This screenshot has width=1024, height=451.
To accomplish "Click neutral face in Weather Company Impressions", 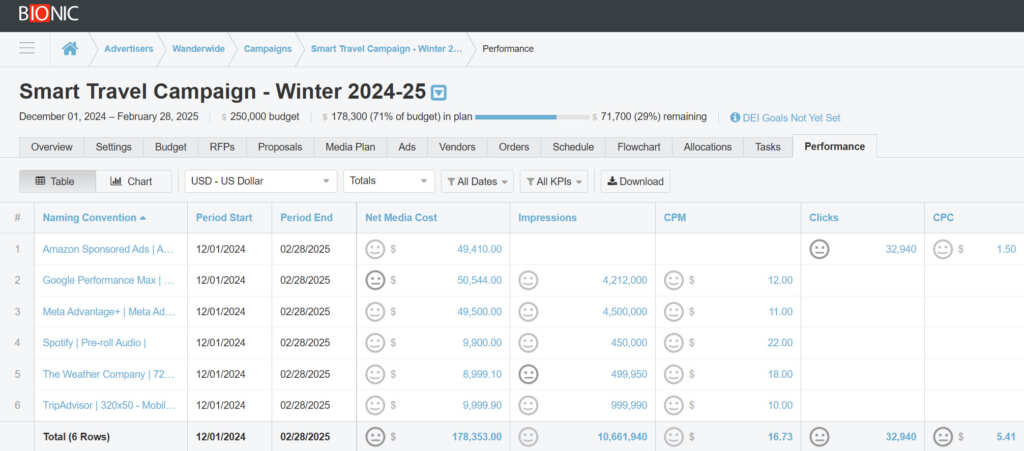I will pos(528,375).
